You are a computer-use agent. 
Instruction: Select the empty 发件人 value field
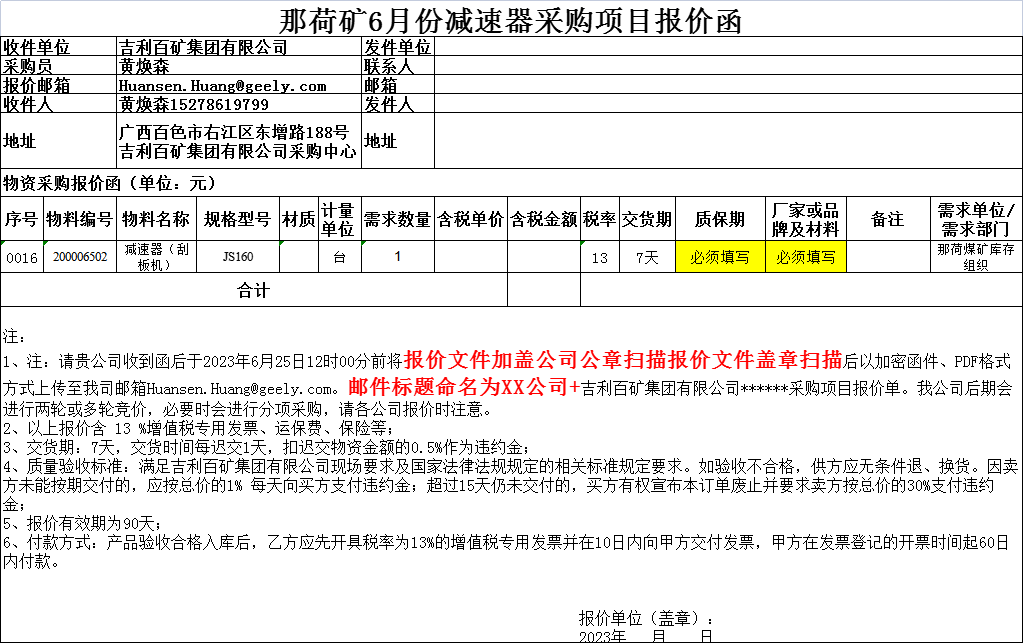[728, 104]
